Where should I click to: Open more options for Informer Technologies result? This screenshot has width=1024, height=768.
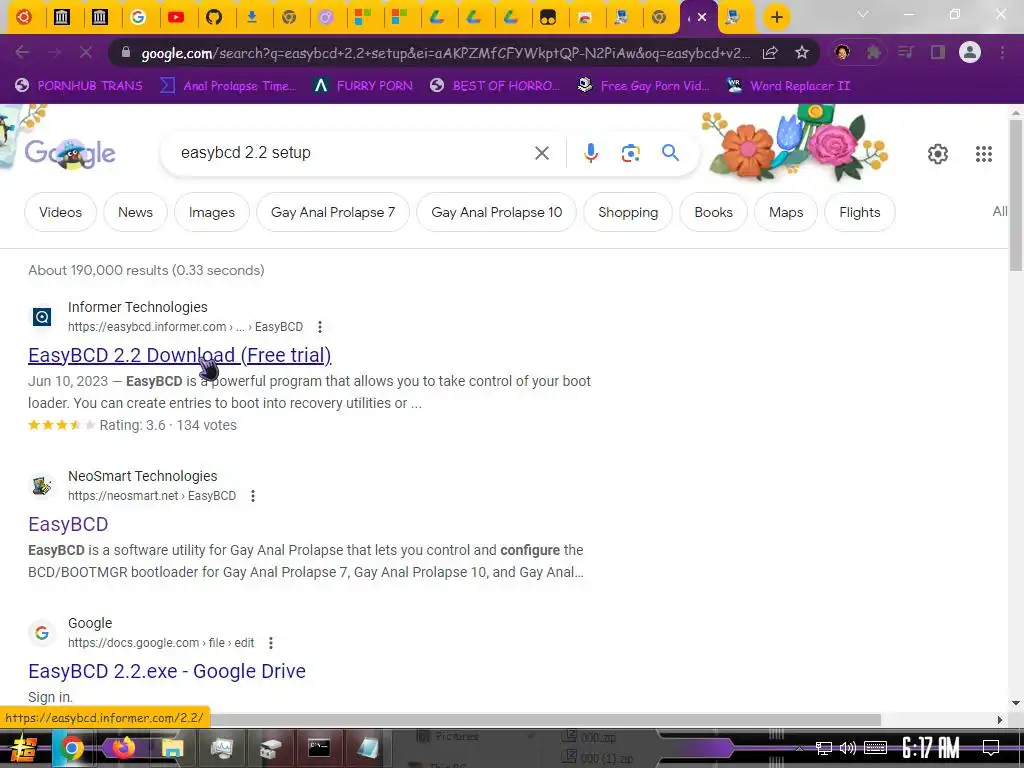(319, 327)
